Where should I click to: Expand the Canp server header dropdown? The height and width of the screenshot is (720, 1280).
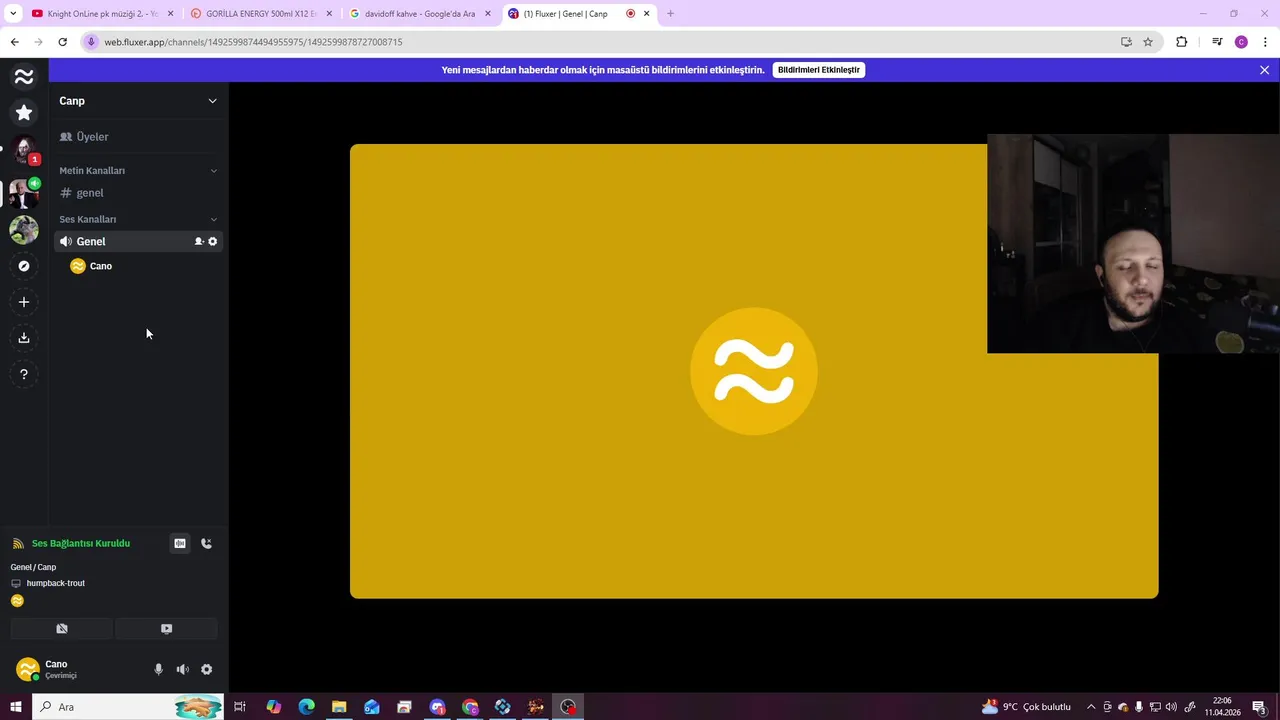[212, 101]
